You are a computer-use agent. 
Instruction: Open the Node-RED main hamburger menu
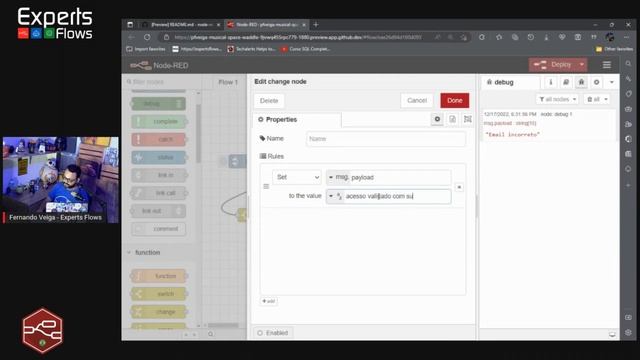point(607,65)
